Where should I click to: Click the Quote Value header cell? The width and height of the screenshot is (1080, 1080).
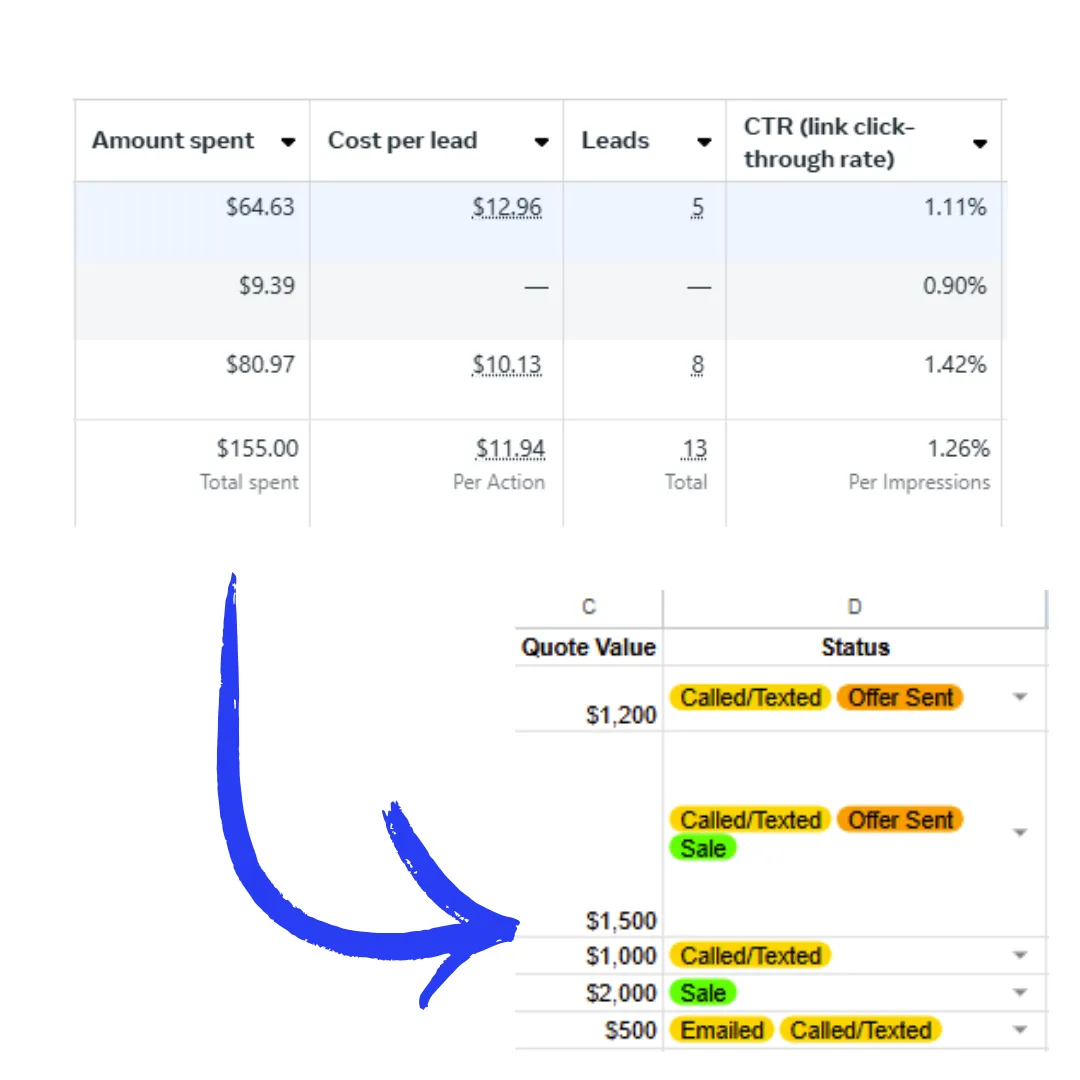(589, 647)
